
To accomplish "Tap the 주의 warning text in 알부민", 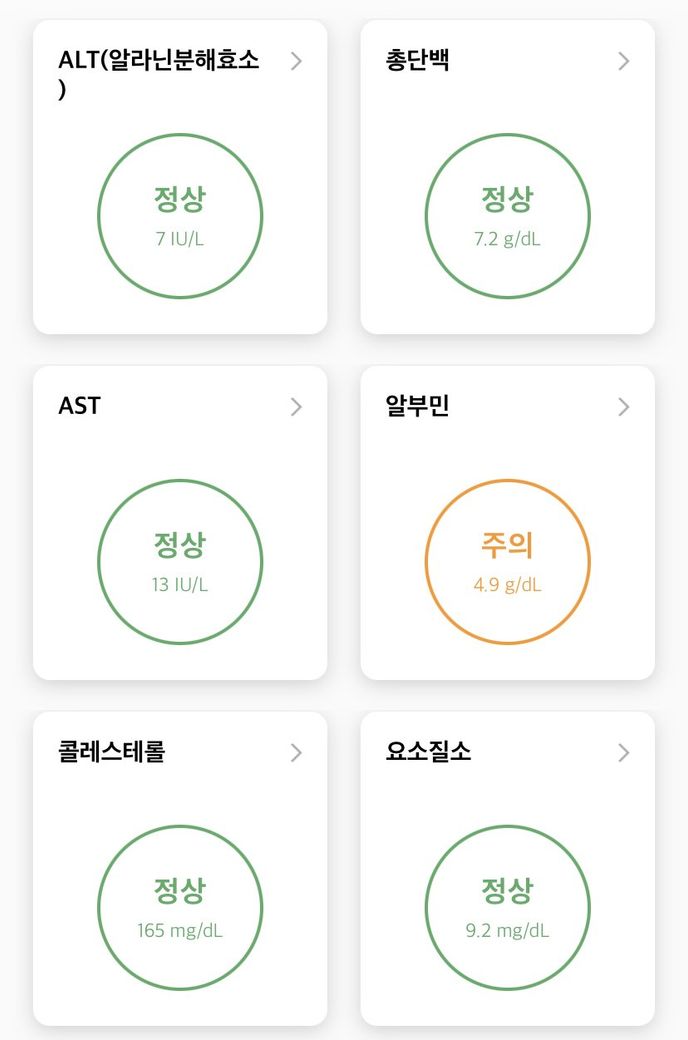I will [x=507, y=545].
